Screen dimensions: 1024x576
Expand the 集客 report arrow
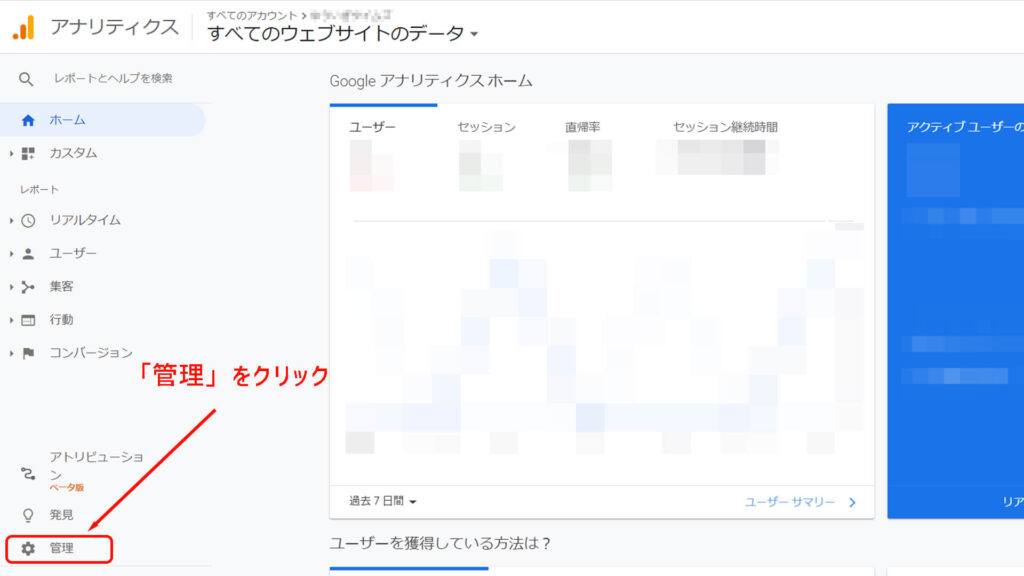click(x=11, y=287)
